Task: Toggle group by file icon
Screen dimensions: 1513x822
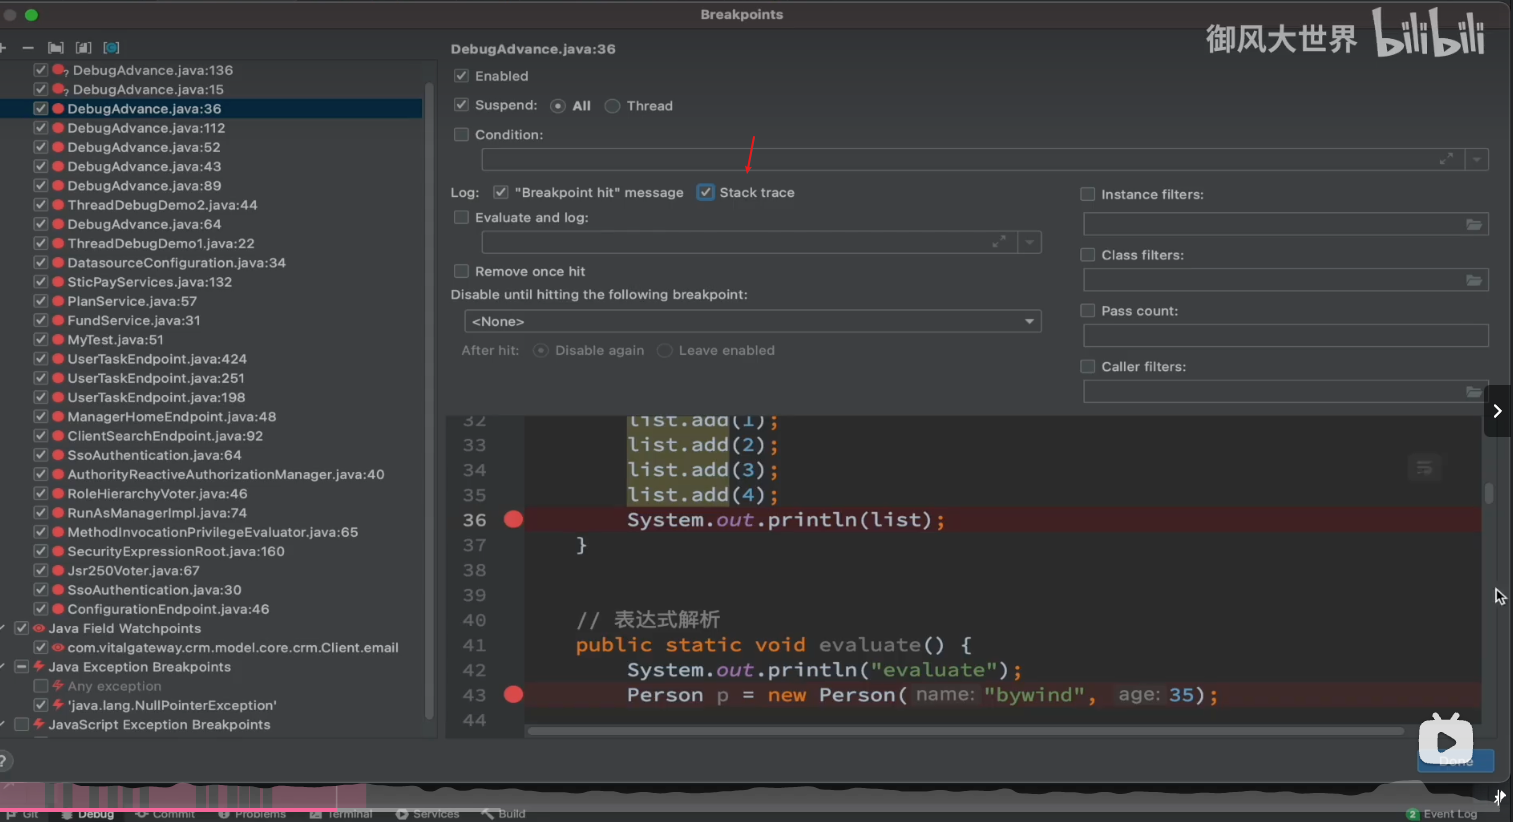Action: coord(84,48)
